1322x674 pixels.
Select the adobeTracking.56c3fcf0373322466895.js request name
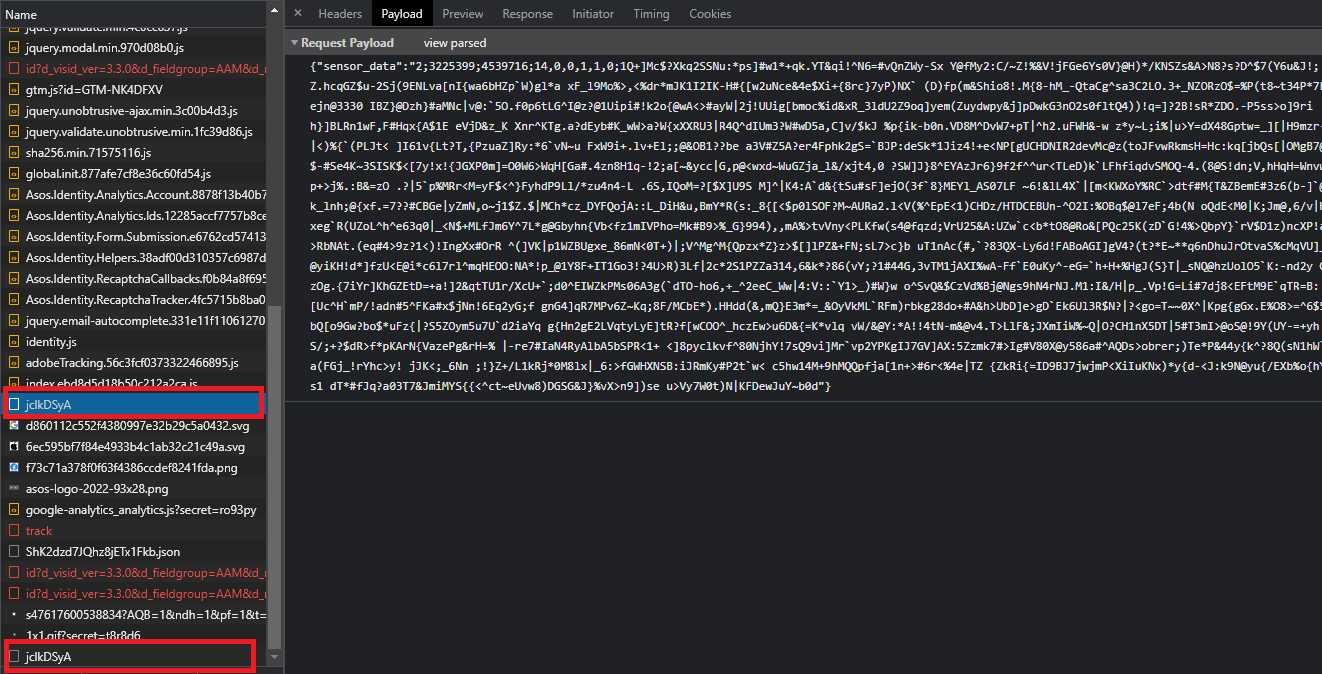coord(132,363)
